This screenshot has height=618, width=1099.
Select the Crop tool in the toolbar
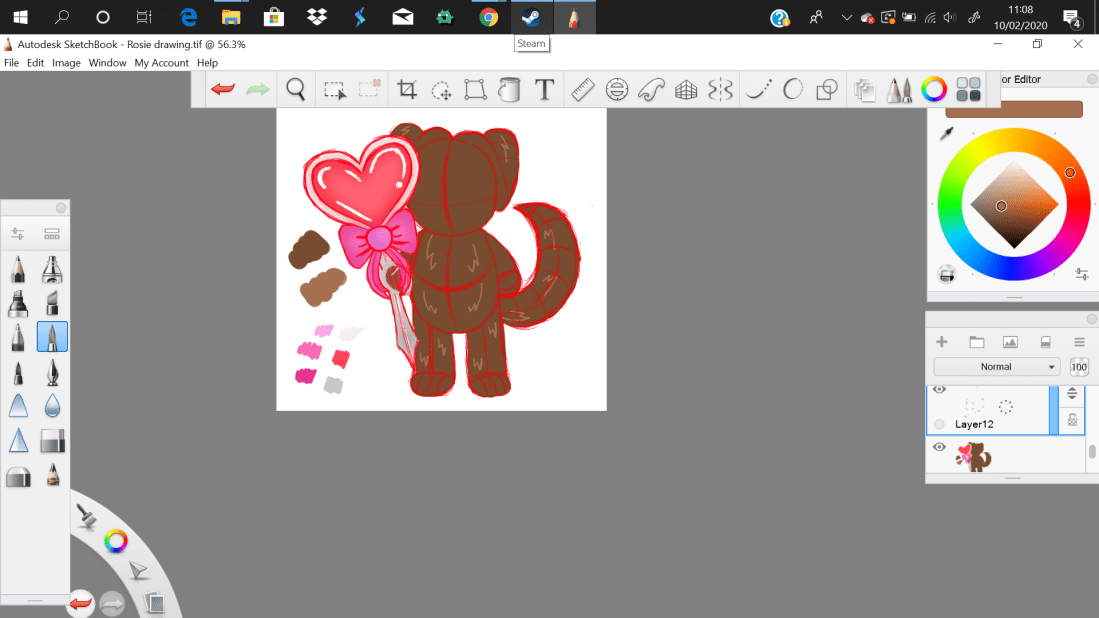[407, 90]
